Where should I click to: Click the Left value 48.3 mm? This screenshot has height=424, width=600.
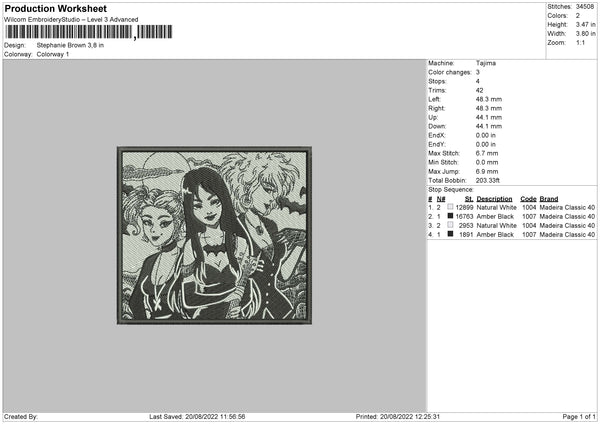point(489,99)
